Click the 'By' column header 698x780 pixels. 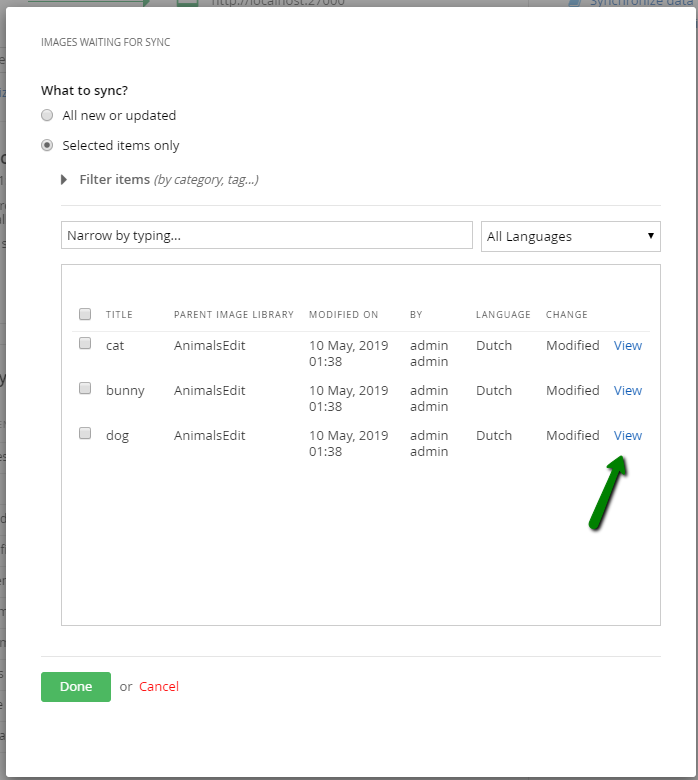[x=416, y=314]
